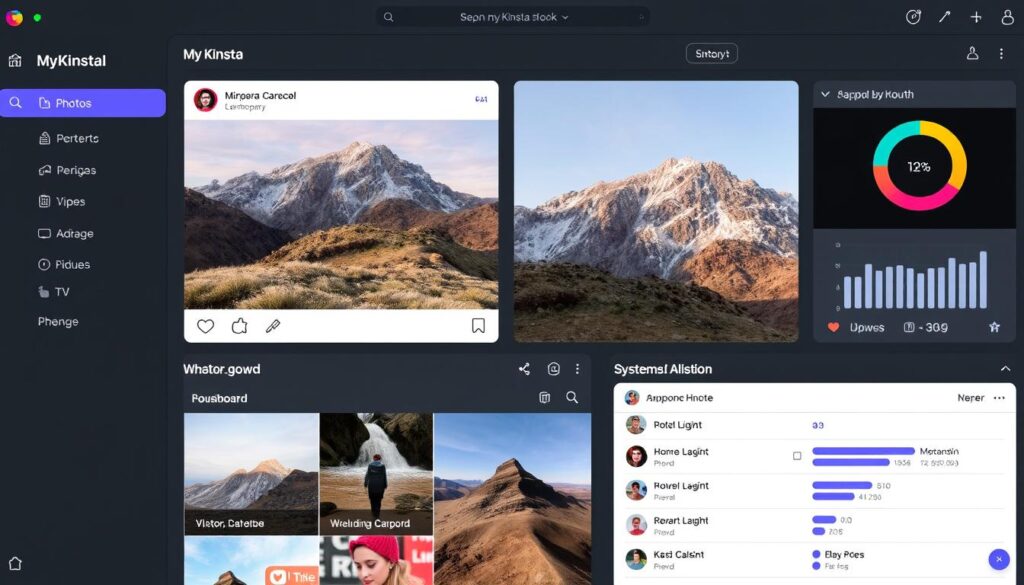Click the heart icon under the mountain post
Image resolution: width=1024 pixels, height=585 pixels.
206,326
